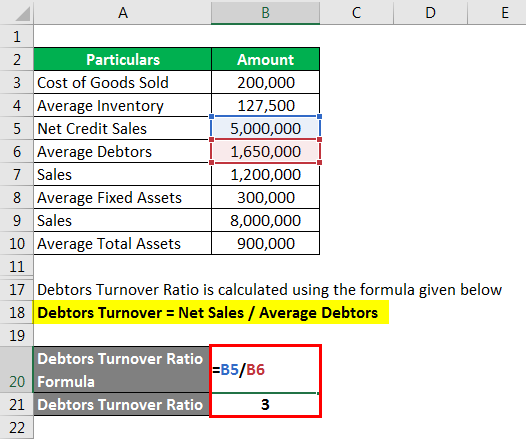Screen dimensions: 526x439
Task: Select the Average Fixed Assets cell
Action: pyautogui.click(x=122, y=197)
